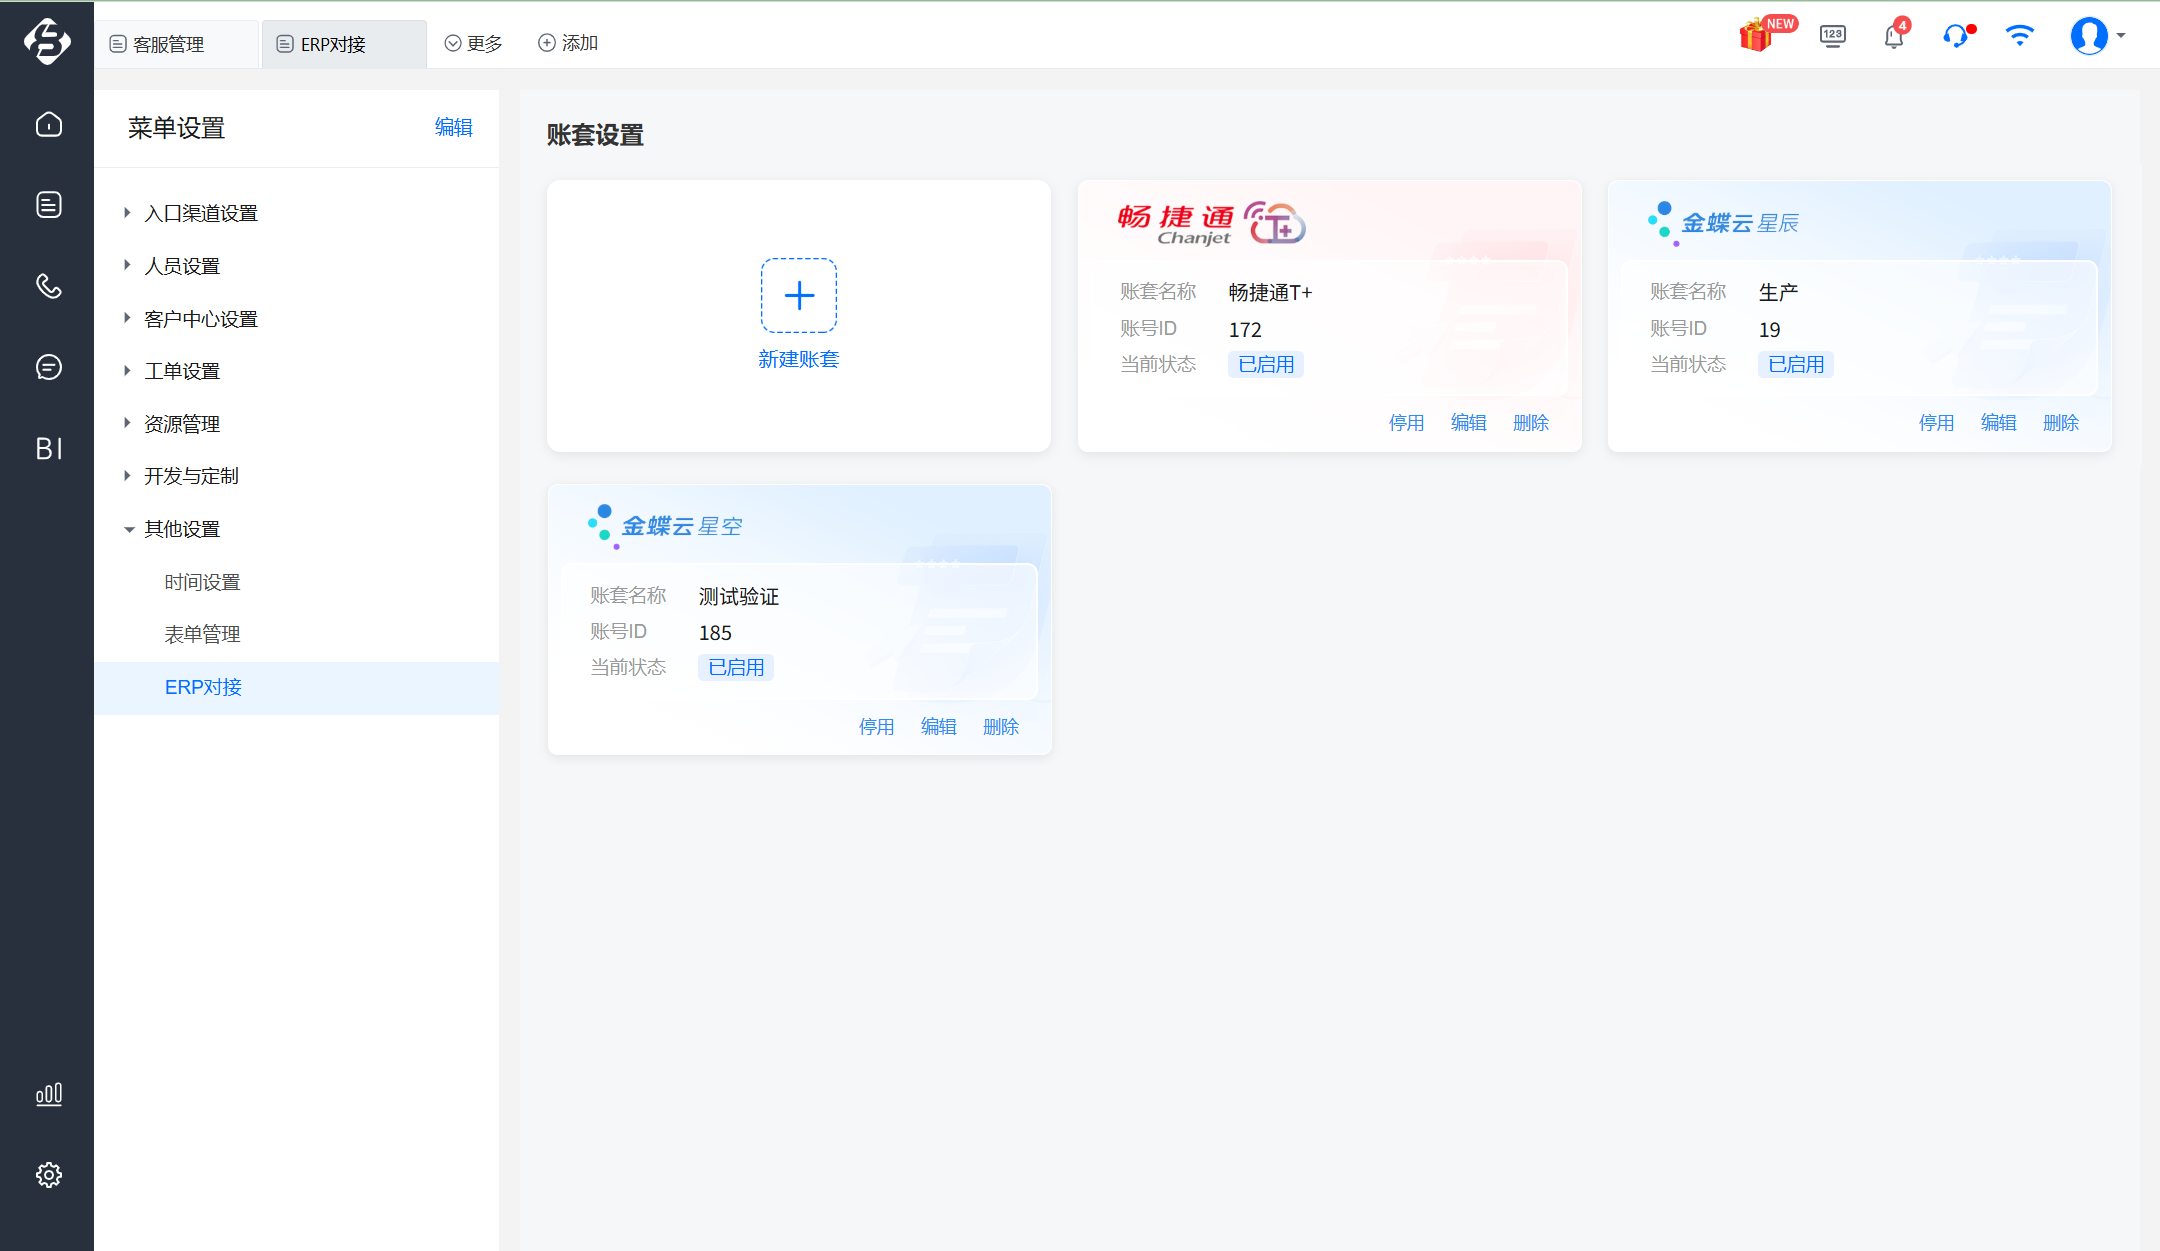Open 资源管理 menu item

click(182, 424)
